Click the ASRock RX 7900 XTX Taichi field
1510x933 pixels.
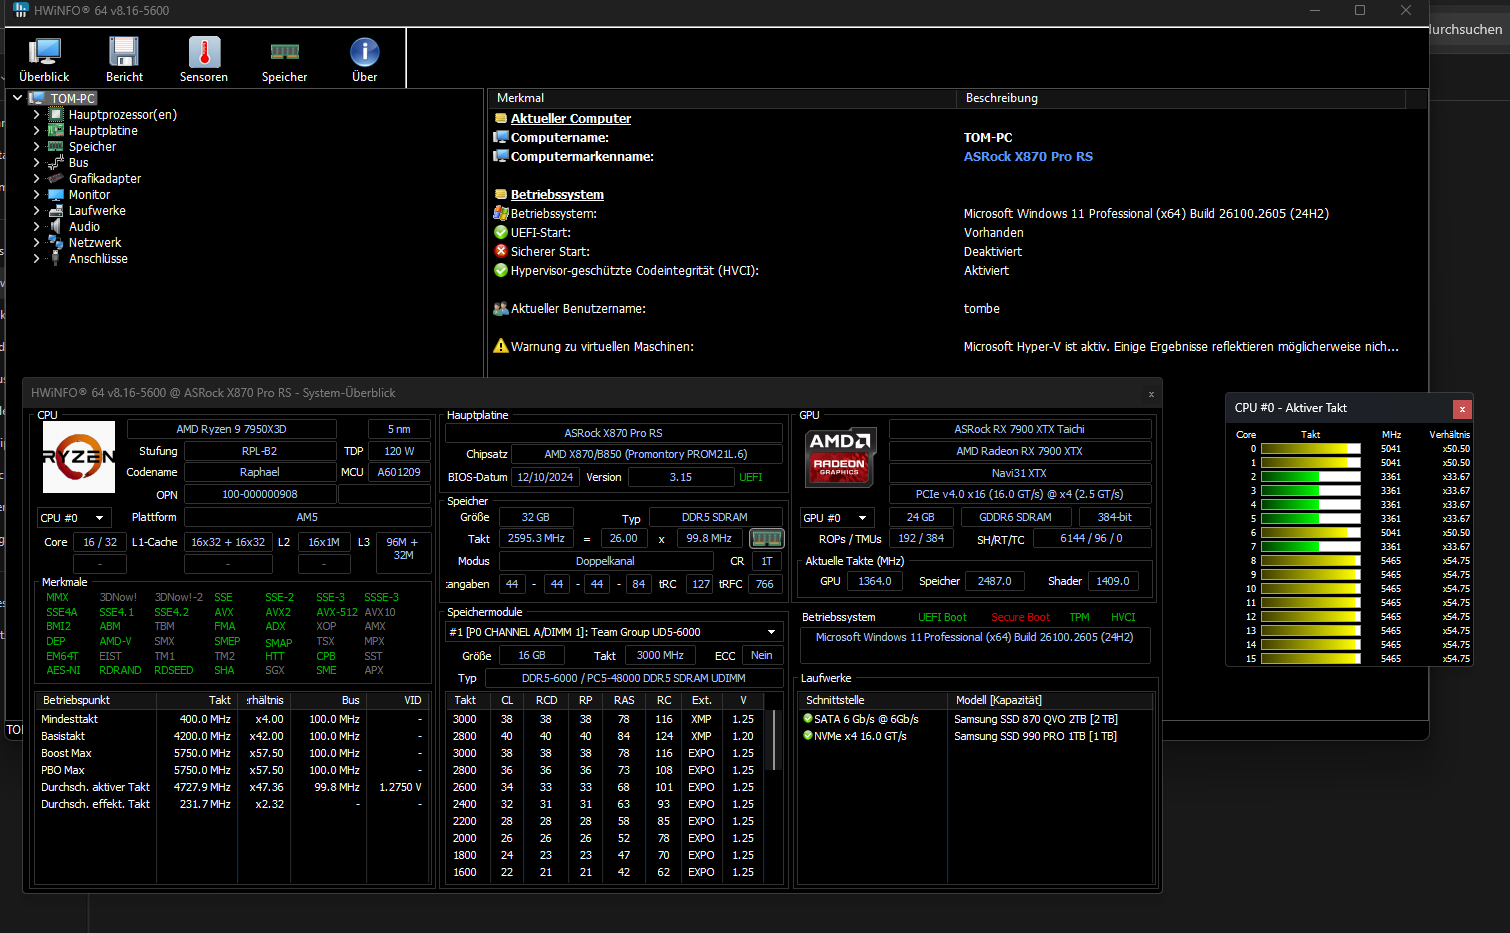1019,429
